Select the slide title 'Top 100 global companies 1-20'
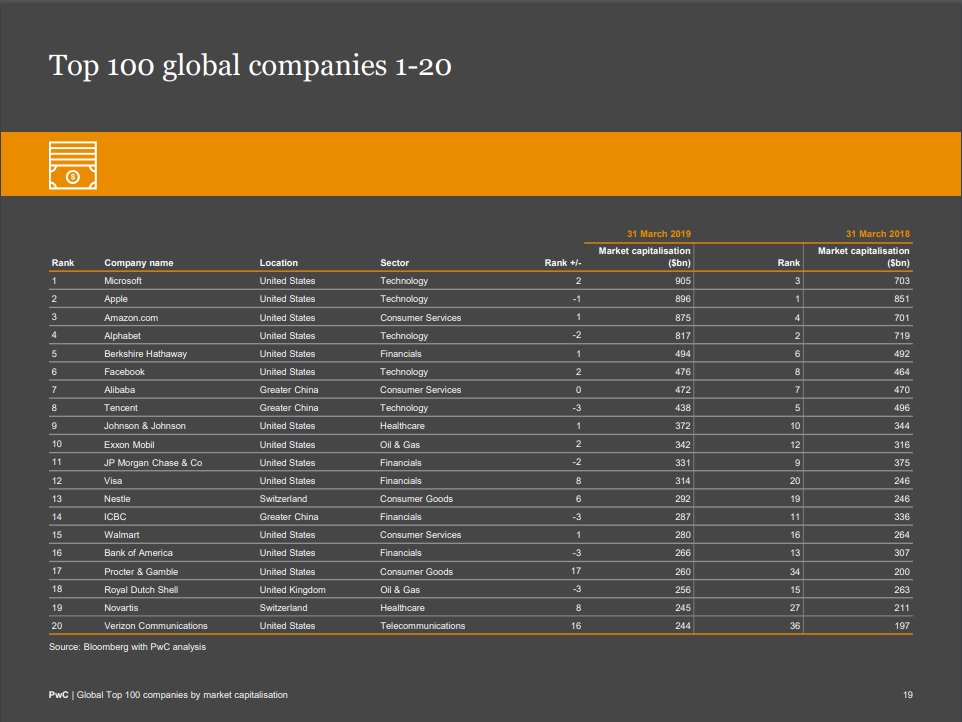The width and height of the screenshot is (962, 722). pyautogui.click(x=250, y=66)
